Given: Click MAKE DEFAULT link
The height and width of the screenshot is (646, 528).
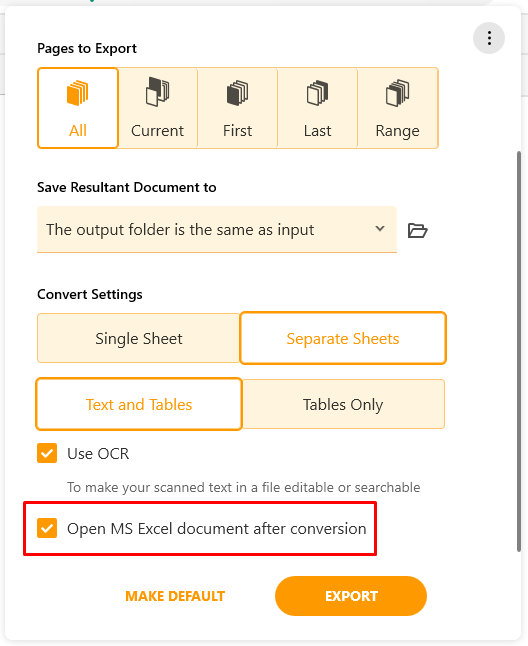Looking at the screenshot, I should point(175,596).
